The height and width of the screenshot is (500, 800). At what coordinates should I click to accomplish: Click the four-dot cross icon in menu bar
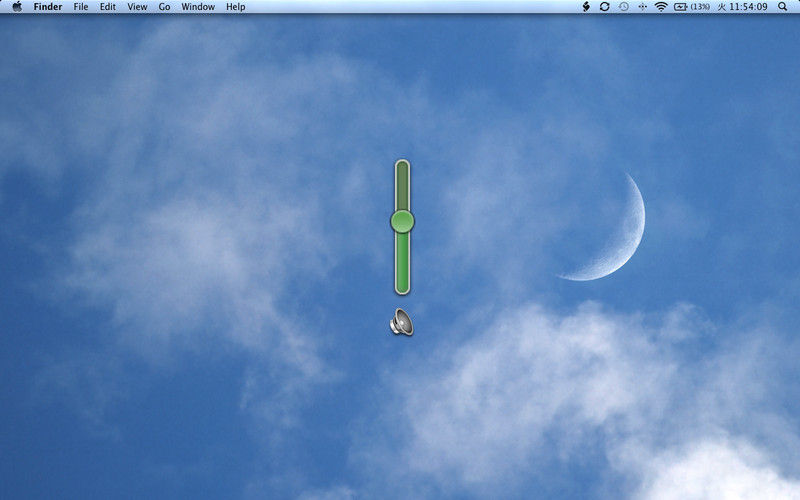642,7
